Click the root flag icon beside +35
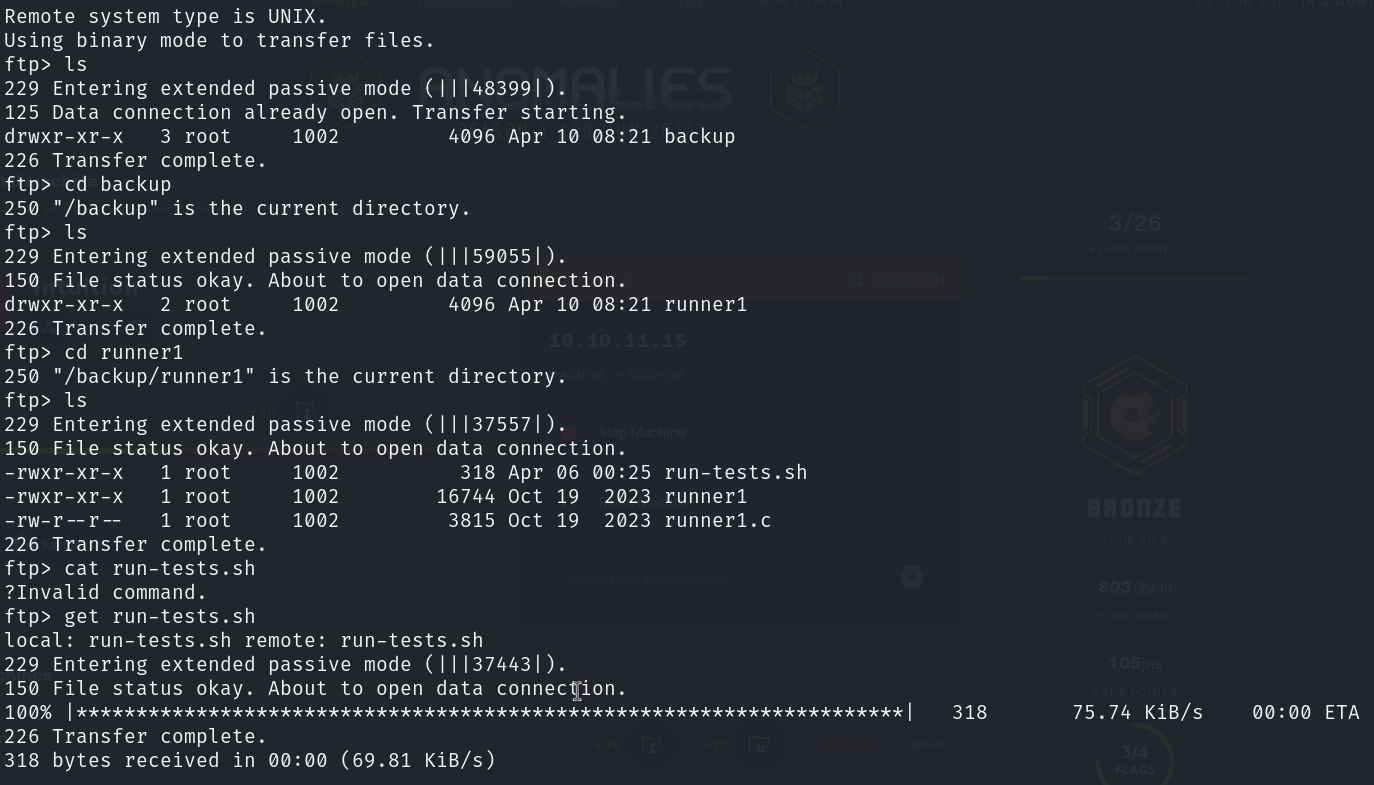1374x785 pixels. pos(759,745)
